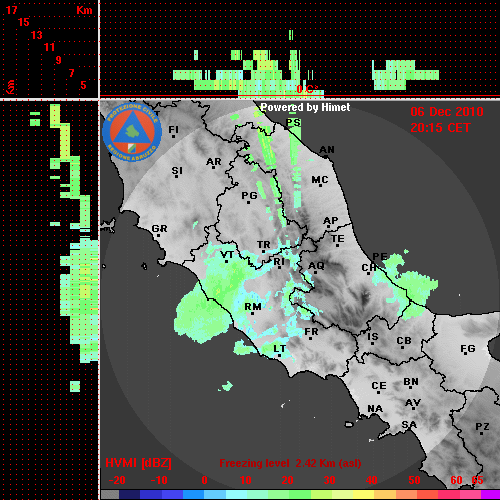The image size is (500, 500).
Task: Click the -20 dBZ legend value
Action: (x=117, y=480)
